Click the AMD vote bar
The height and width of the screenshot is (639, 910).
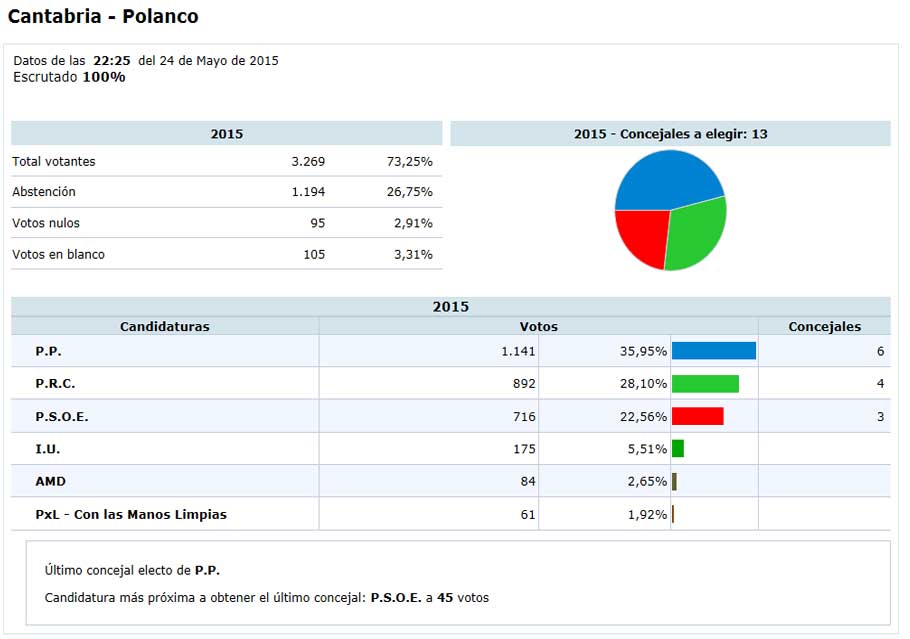[x=675, y=481]
